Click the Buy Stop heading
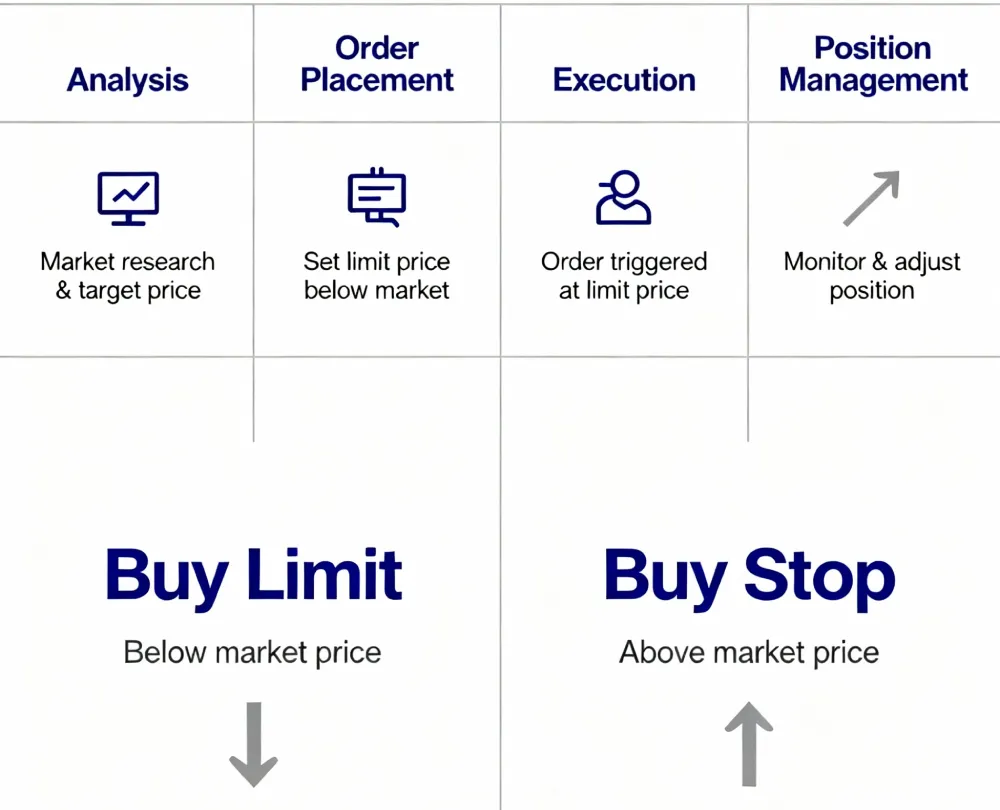This screenshot has width=1000, height=810. tap(749, 577)
